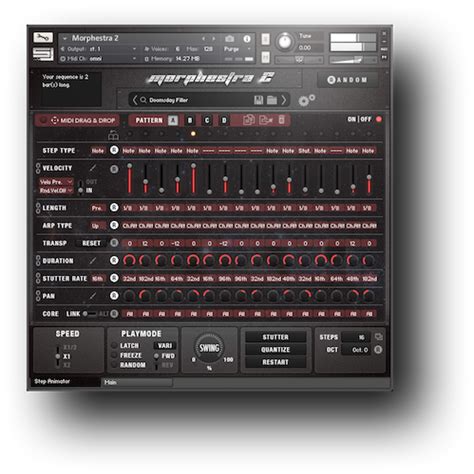The height and width of the screenshot is (474, 474).
Task: Click Duration draw-line tool icon
Action: tap(93, 260)
